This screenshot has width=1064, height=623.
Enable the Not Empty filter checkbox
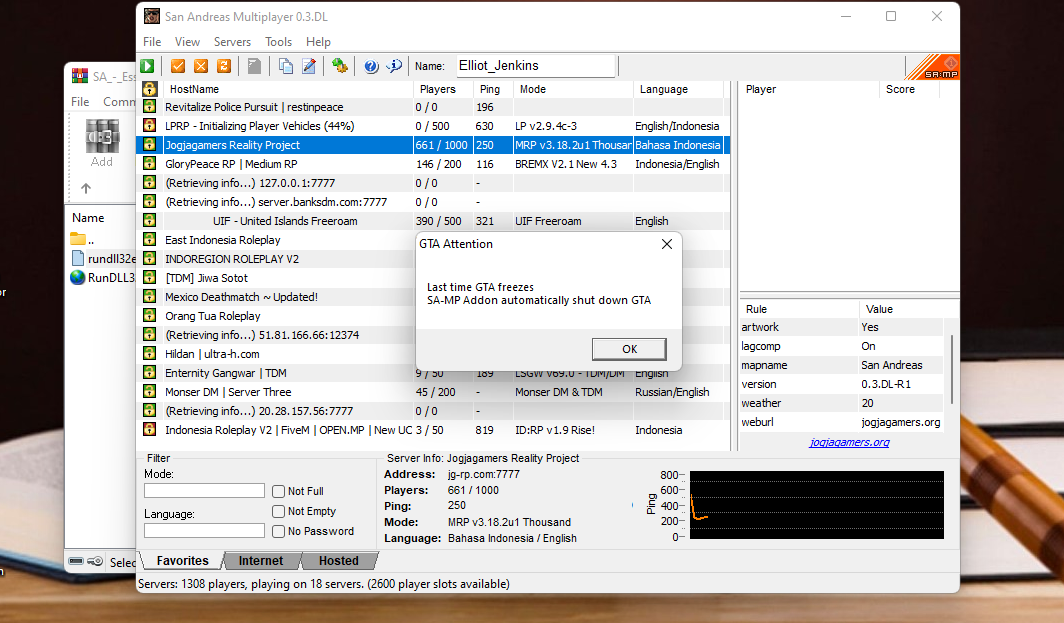[x=278, y=511]
